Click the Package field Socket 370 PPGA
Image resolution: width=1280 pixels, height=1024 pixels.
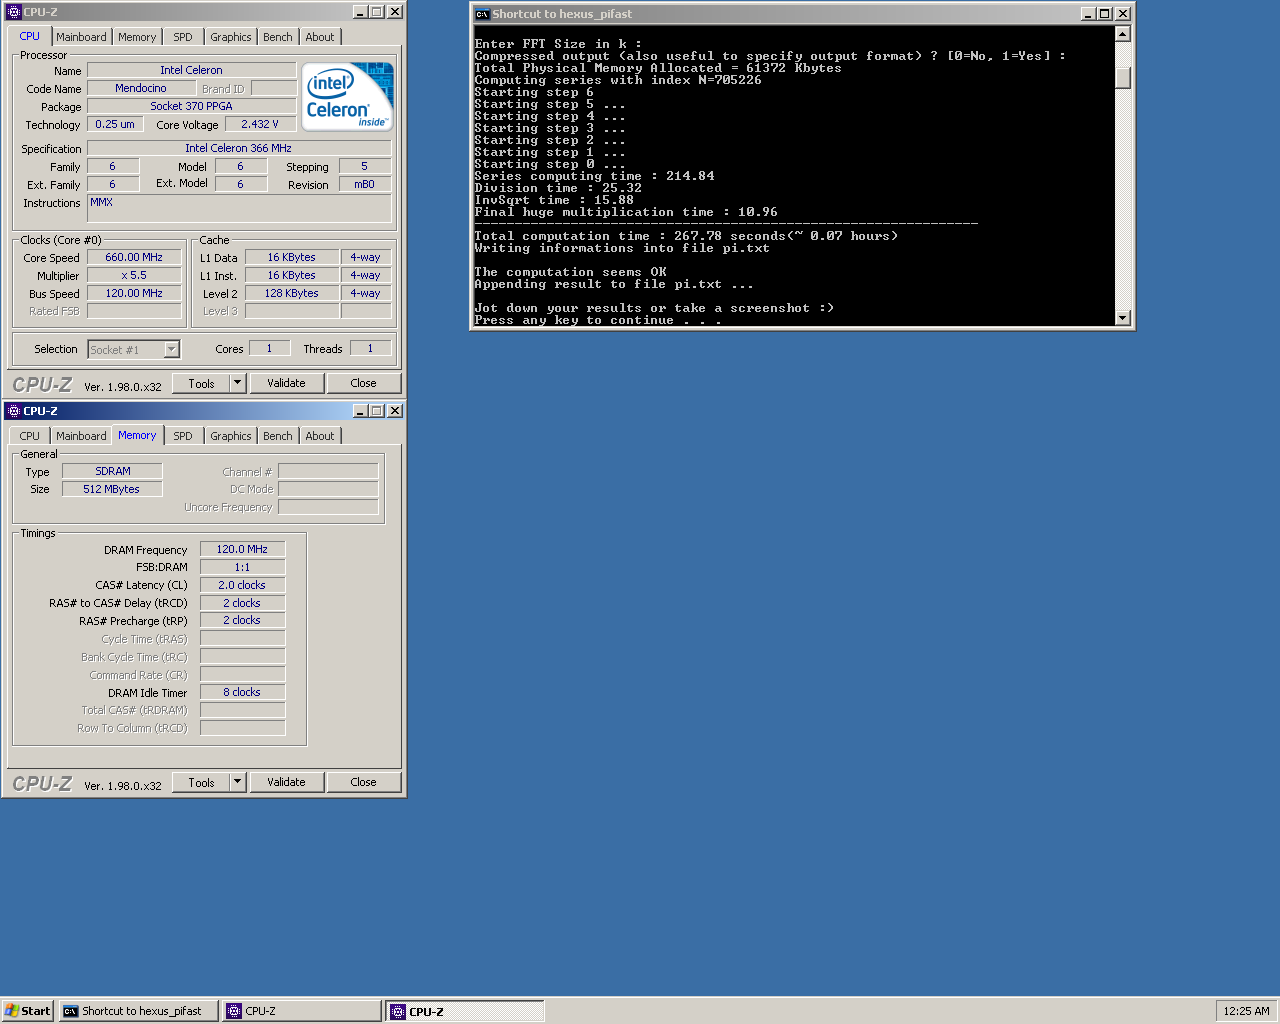point(191,106)
